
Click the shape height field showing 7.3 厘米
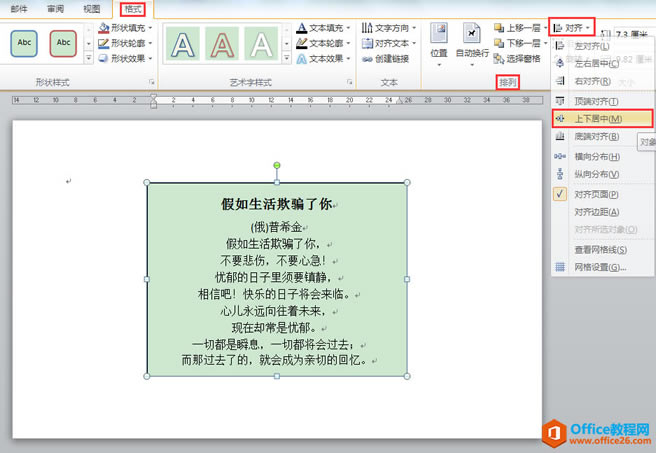click(x=633, y=34)
